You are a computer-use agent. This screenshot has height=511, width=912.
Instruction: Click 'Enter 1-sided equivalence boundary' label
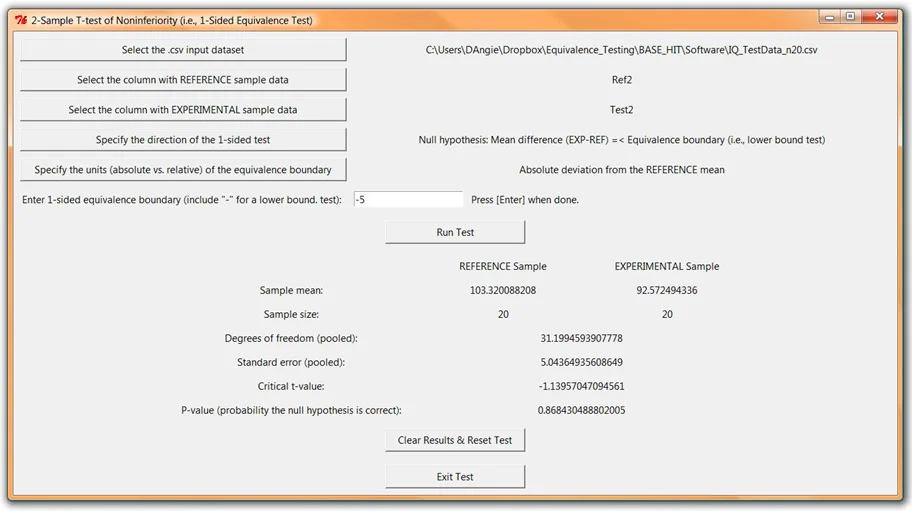pos(181,199)
